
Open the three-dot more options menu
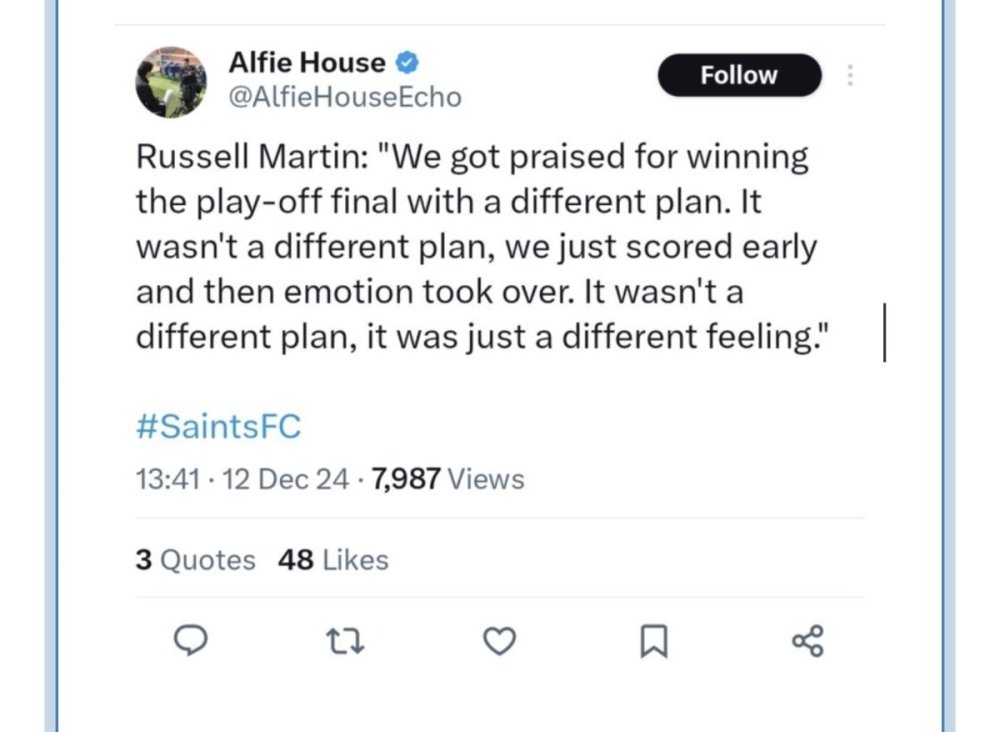tap(850, 76)
